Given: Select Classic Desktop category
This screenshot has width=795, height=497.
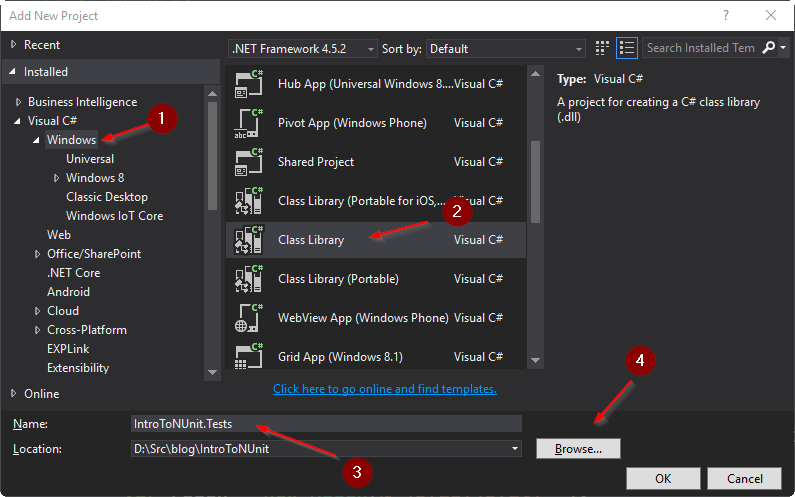Looking at the screenshot, I should coord(107,197).
